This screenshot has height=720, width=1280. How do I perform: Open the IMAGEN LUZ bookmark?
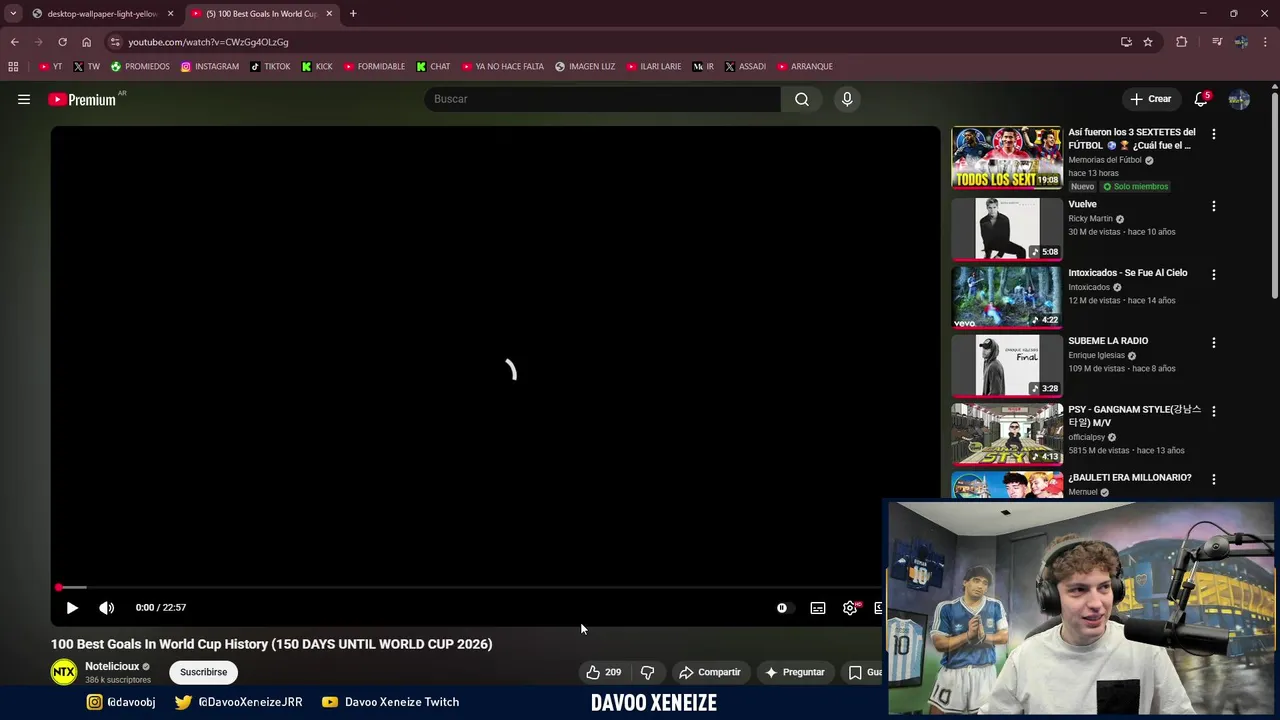585,67
